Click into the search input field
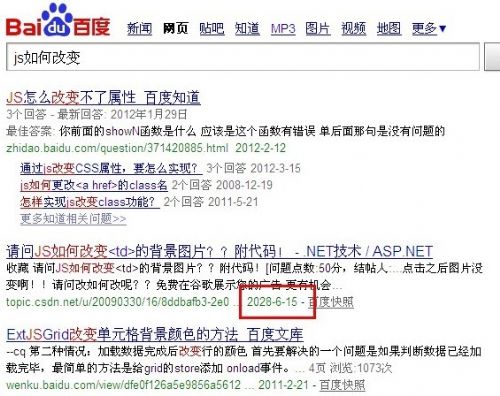Image resolution: width=500 pixels, height=396 pixels. (243, 57)
